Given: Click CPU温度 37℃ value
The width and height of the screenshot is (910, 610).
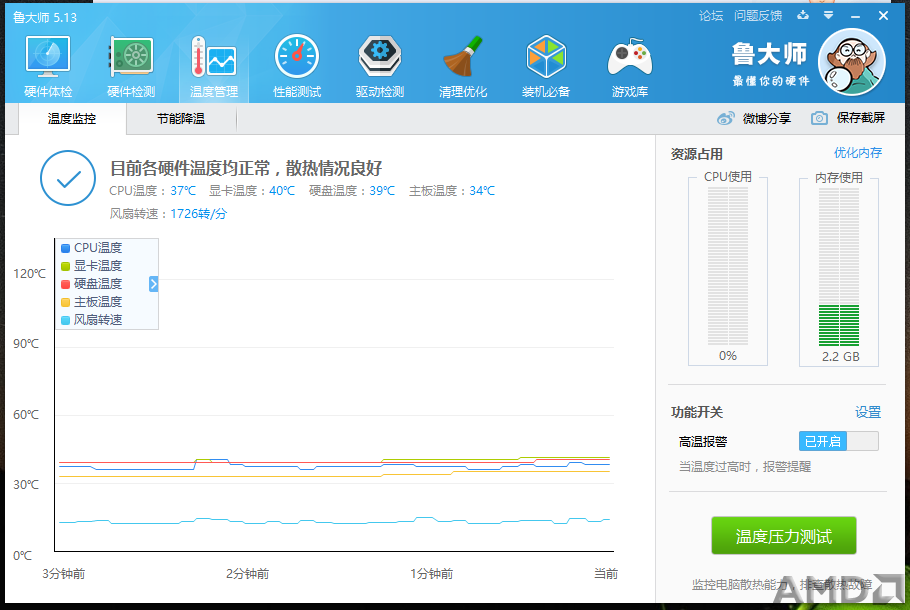Looking at the screenshot, I should (183, 191).
